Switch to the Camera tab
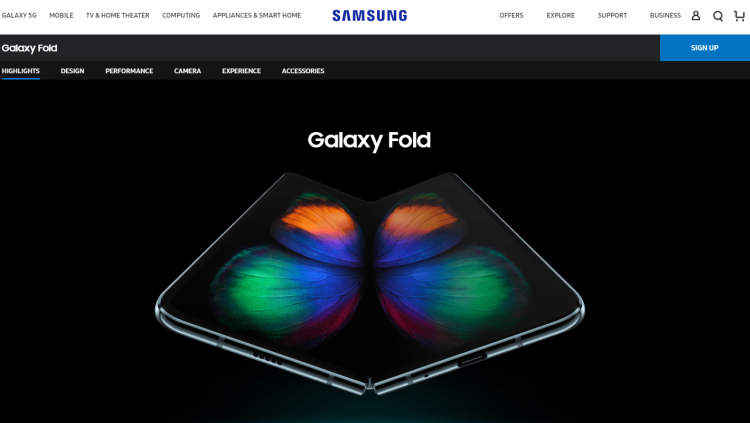Viewport: 750px width, 423px height. point(188,71)
